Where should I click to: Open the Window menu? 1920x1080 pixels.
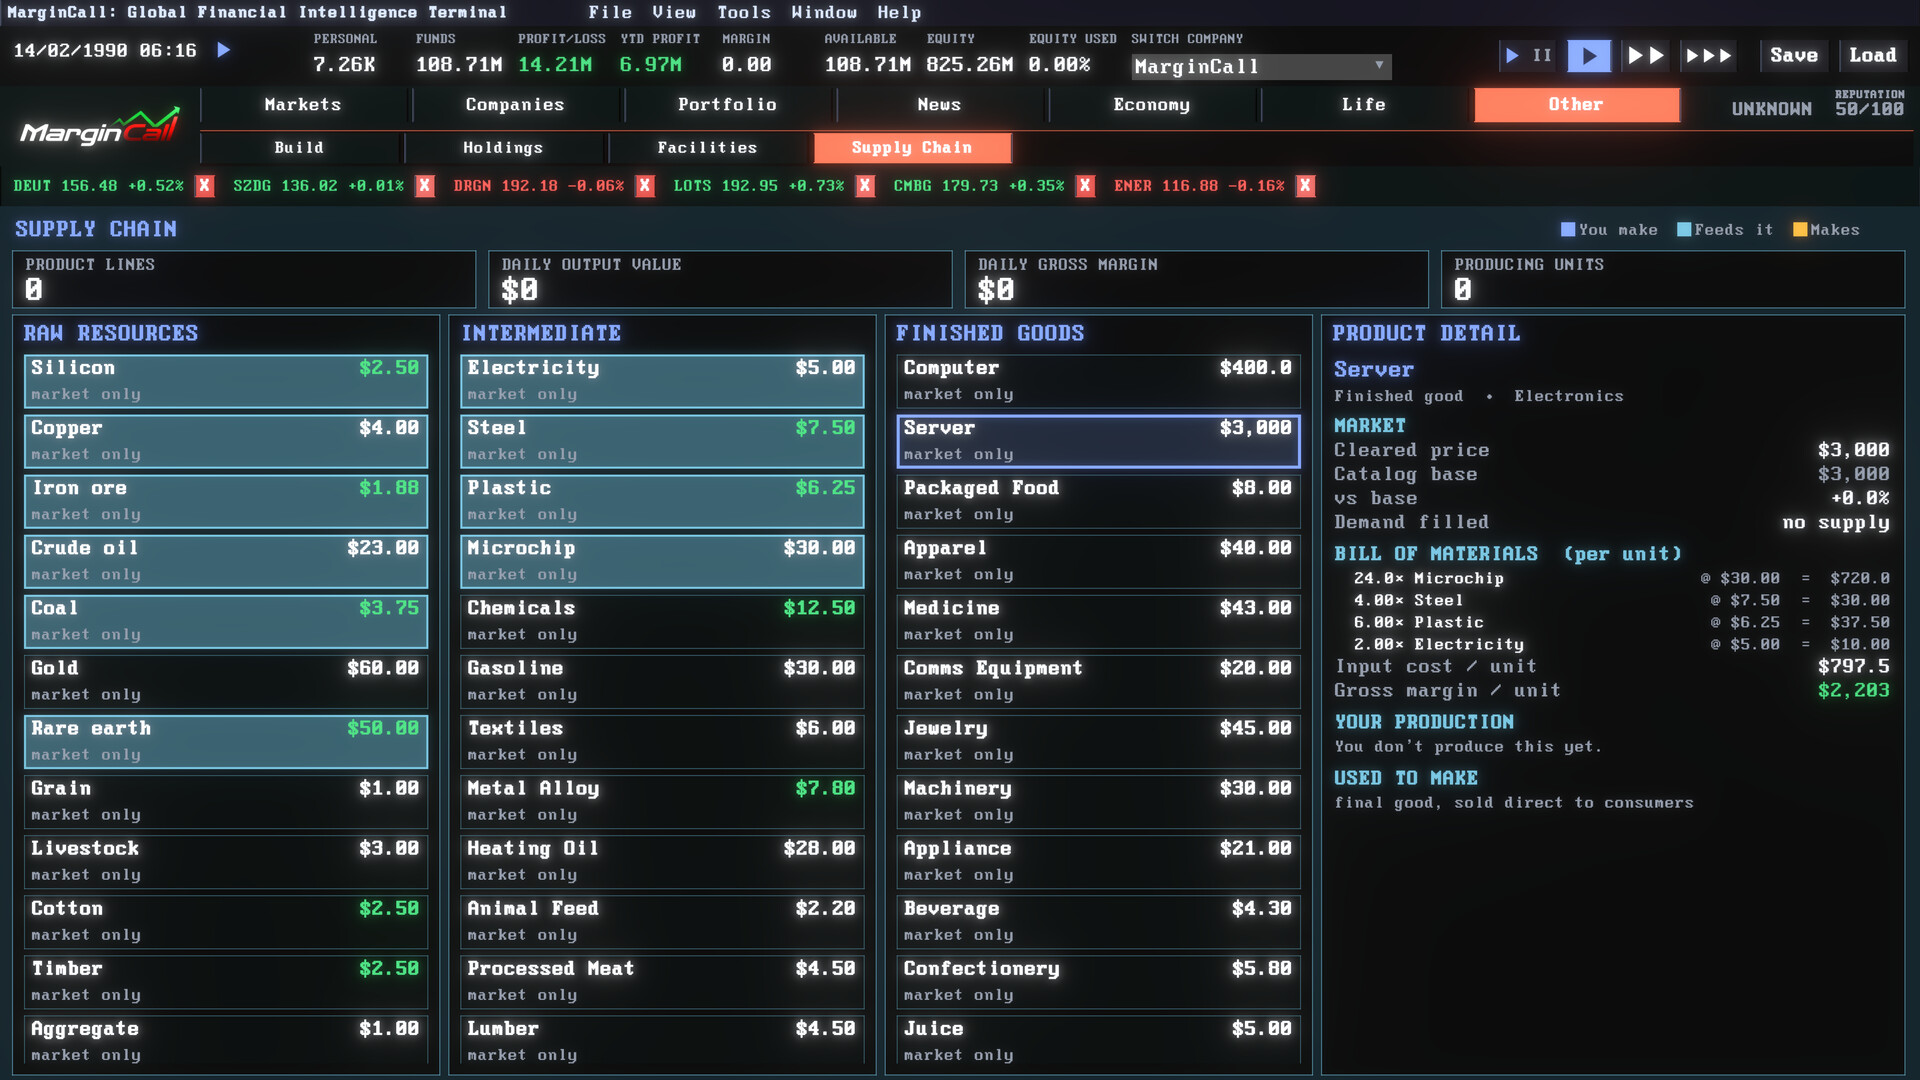click(824, 12)
